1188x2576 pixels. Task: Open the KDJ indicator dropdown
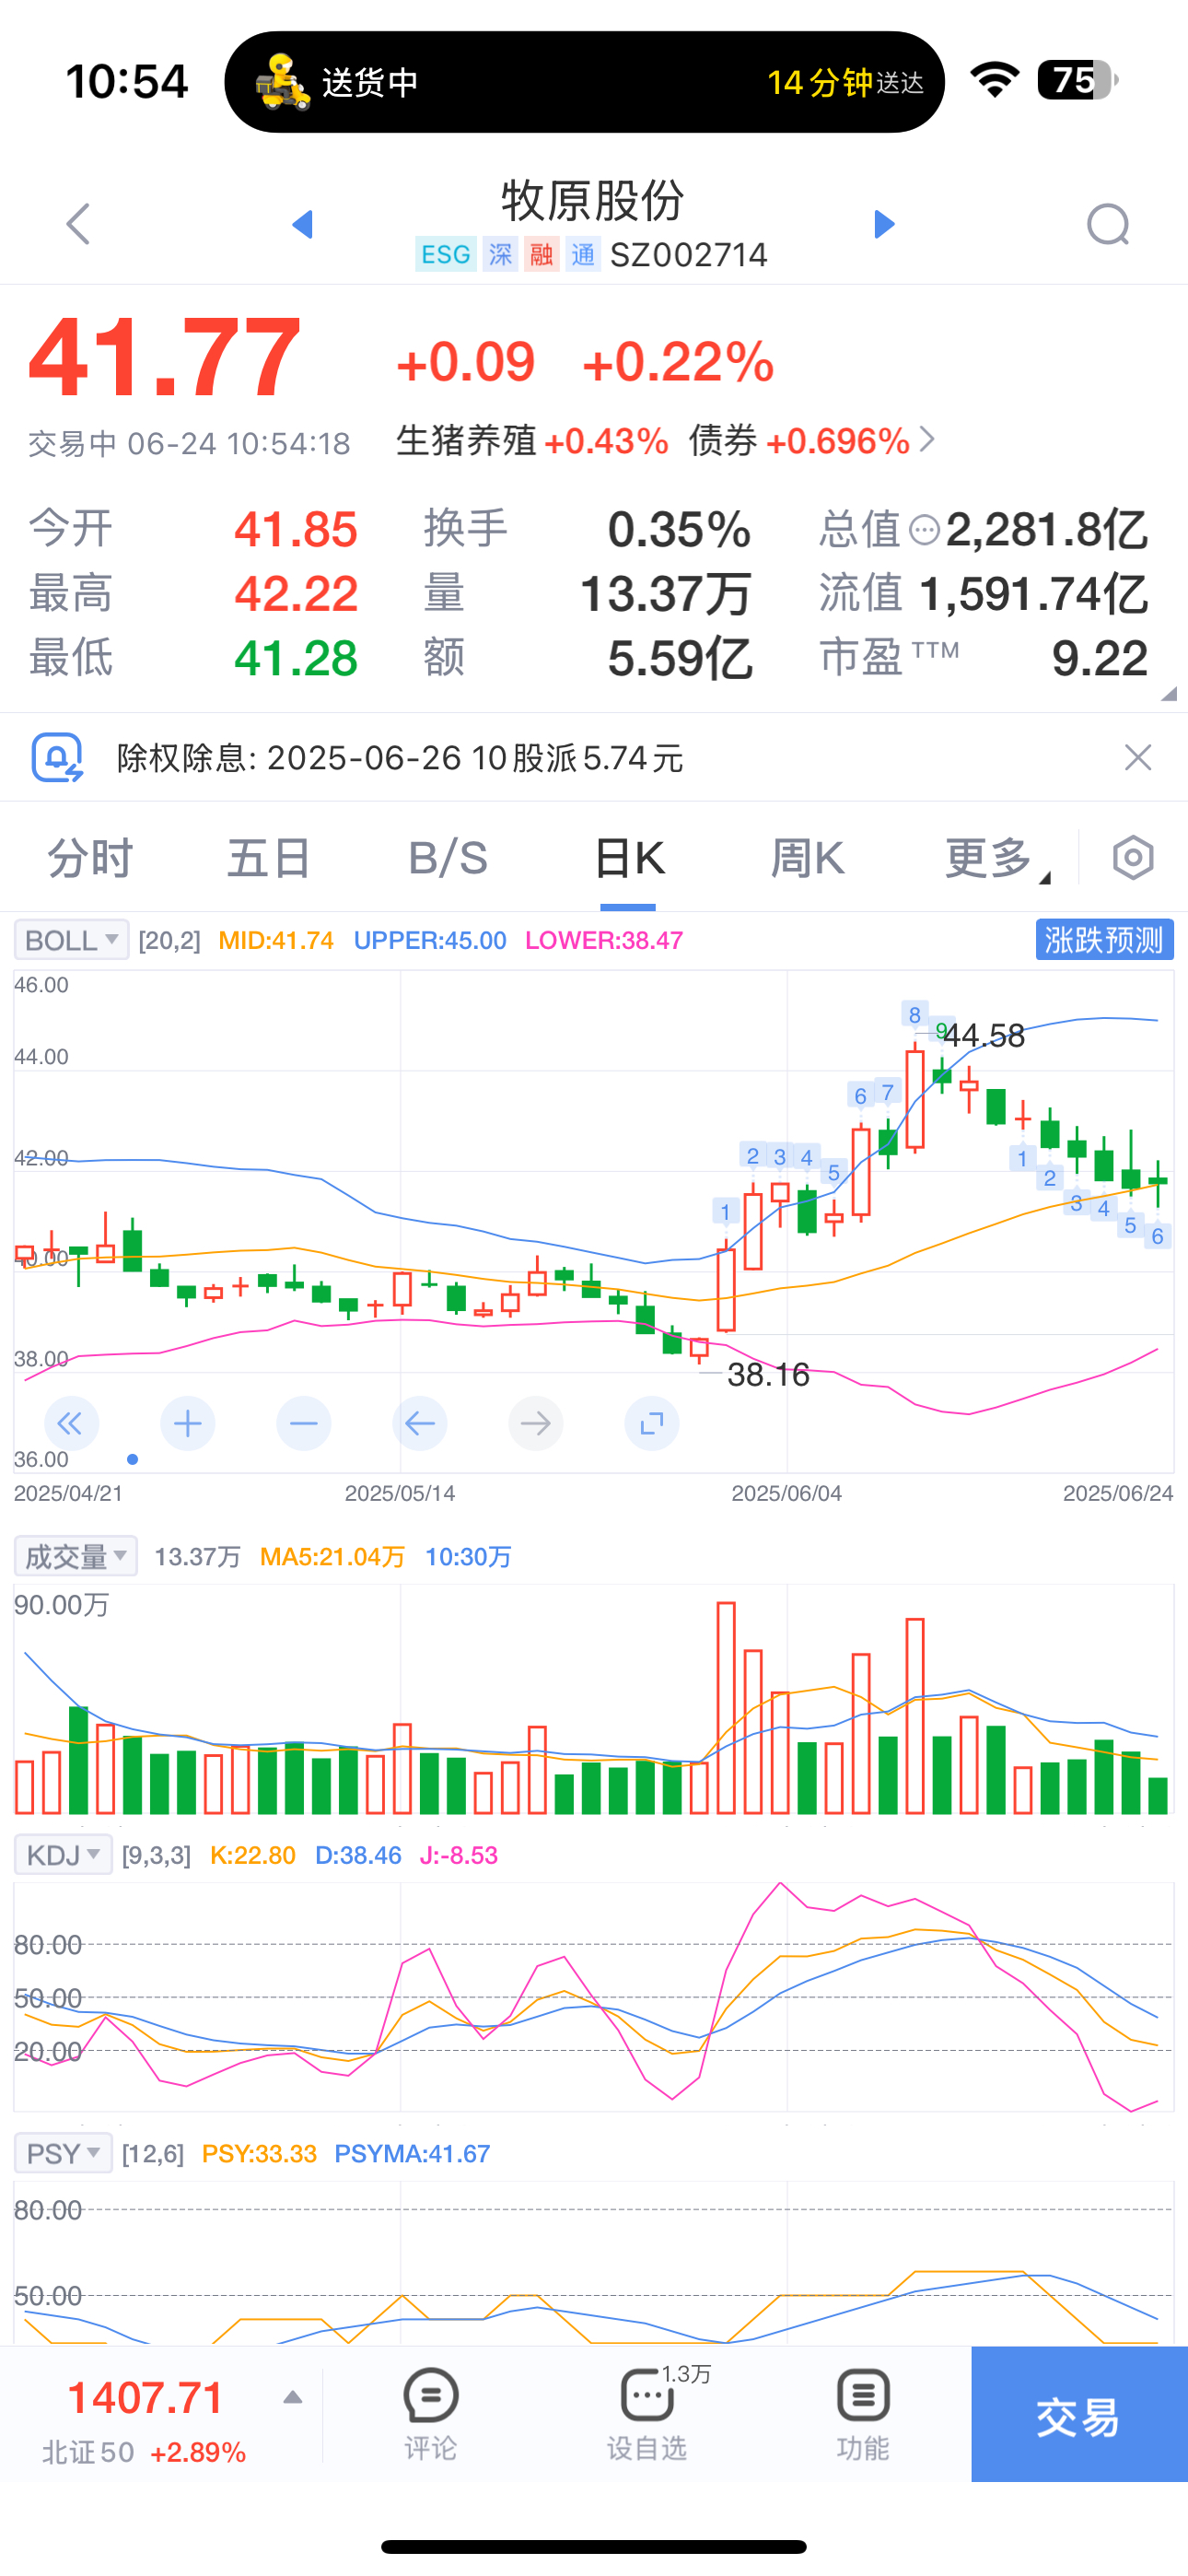(63, 1855)
